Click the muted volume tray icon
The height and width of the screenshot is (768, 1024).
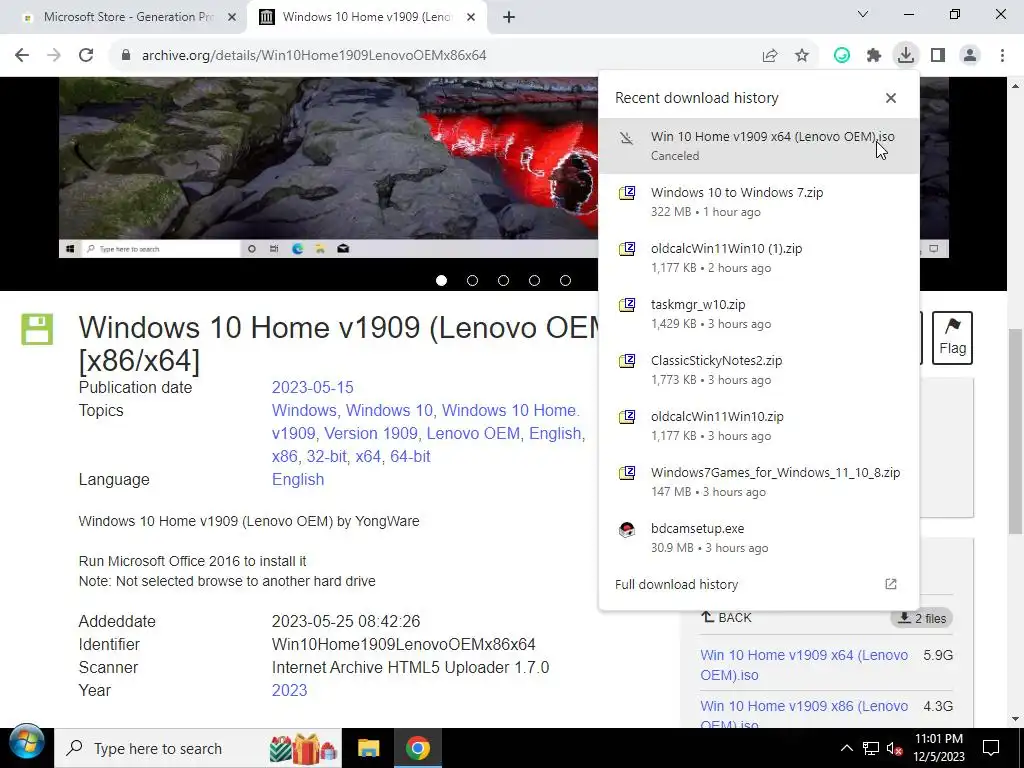point(895,748)
